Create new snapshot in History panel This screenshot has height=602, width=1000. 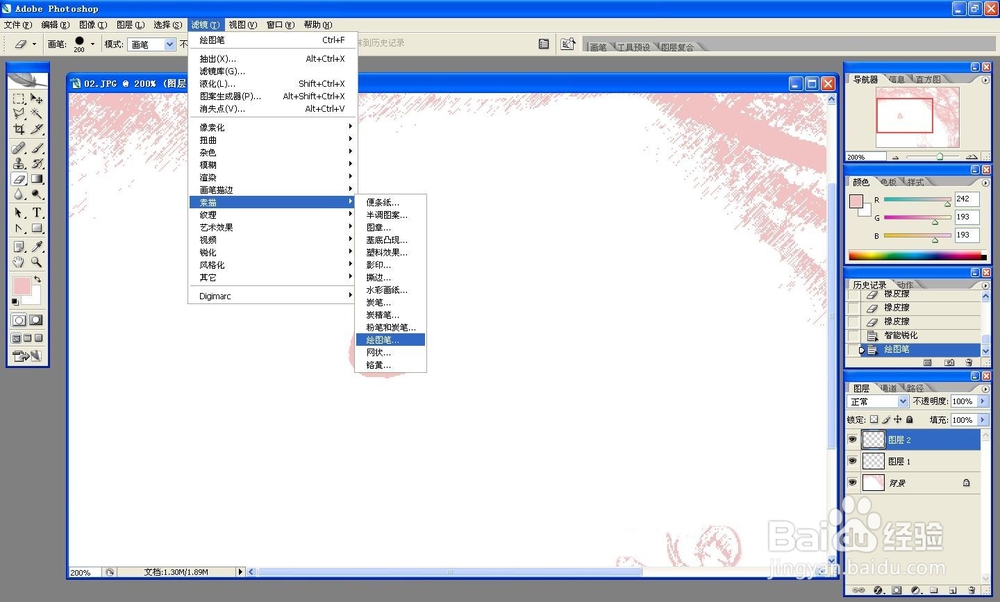coord(949,362)
